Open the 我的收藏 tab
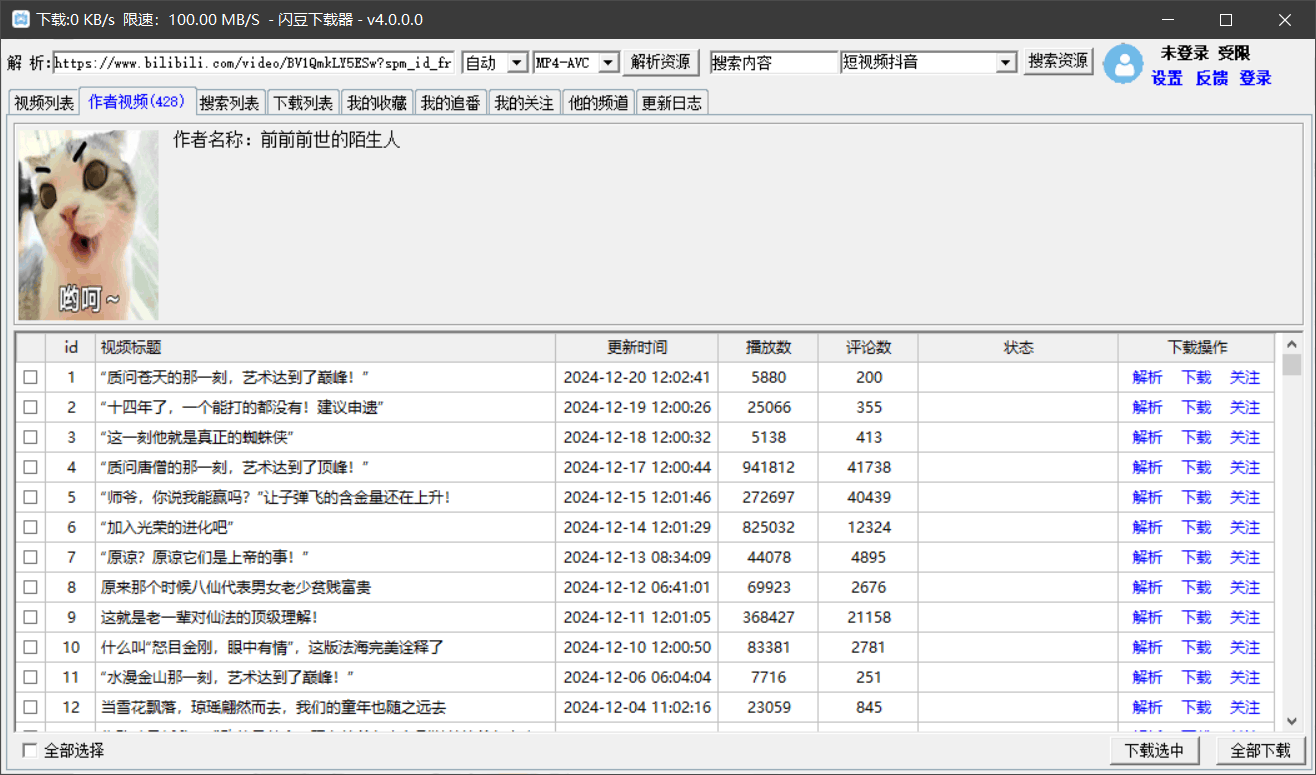Screen dimensions: 1316x775 pos(377,103)
